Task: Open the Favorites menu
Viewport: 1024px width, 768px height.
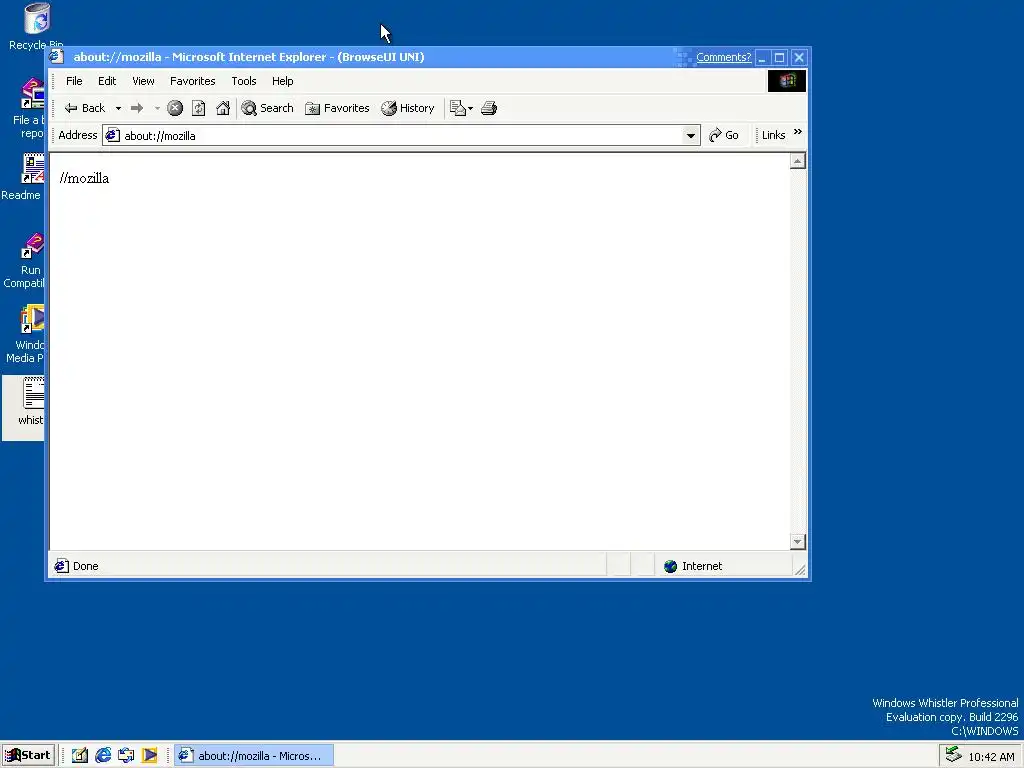Action: pyautogui.click(x=193, y=81)
